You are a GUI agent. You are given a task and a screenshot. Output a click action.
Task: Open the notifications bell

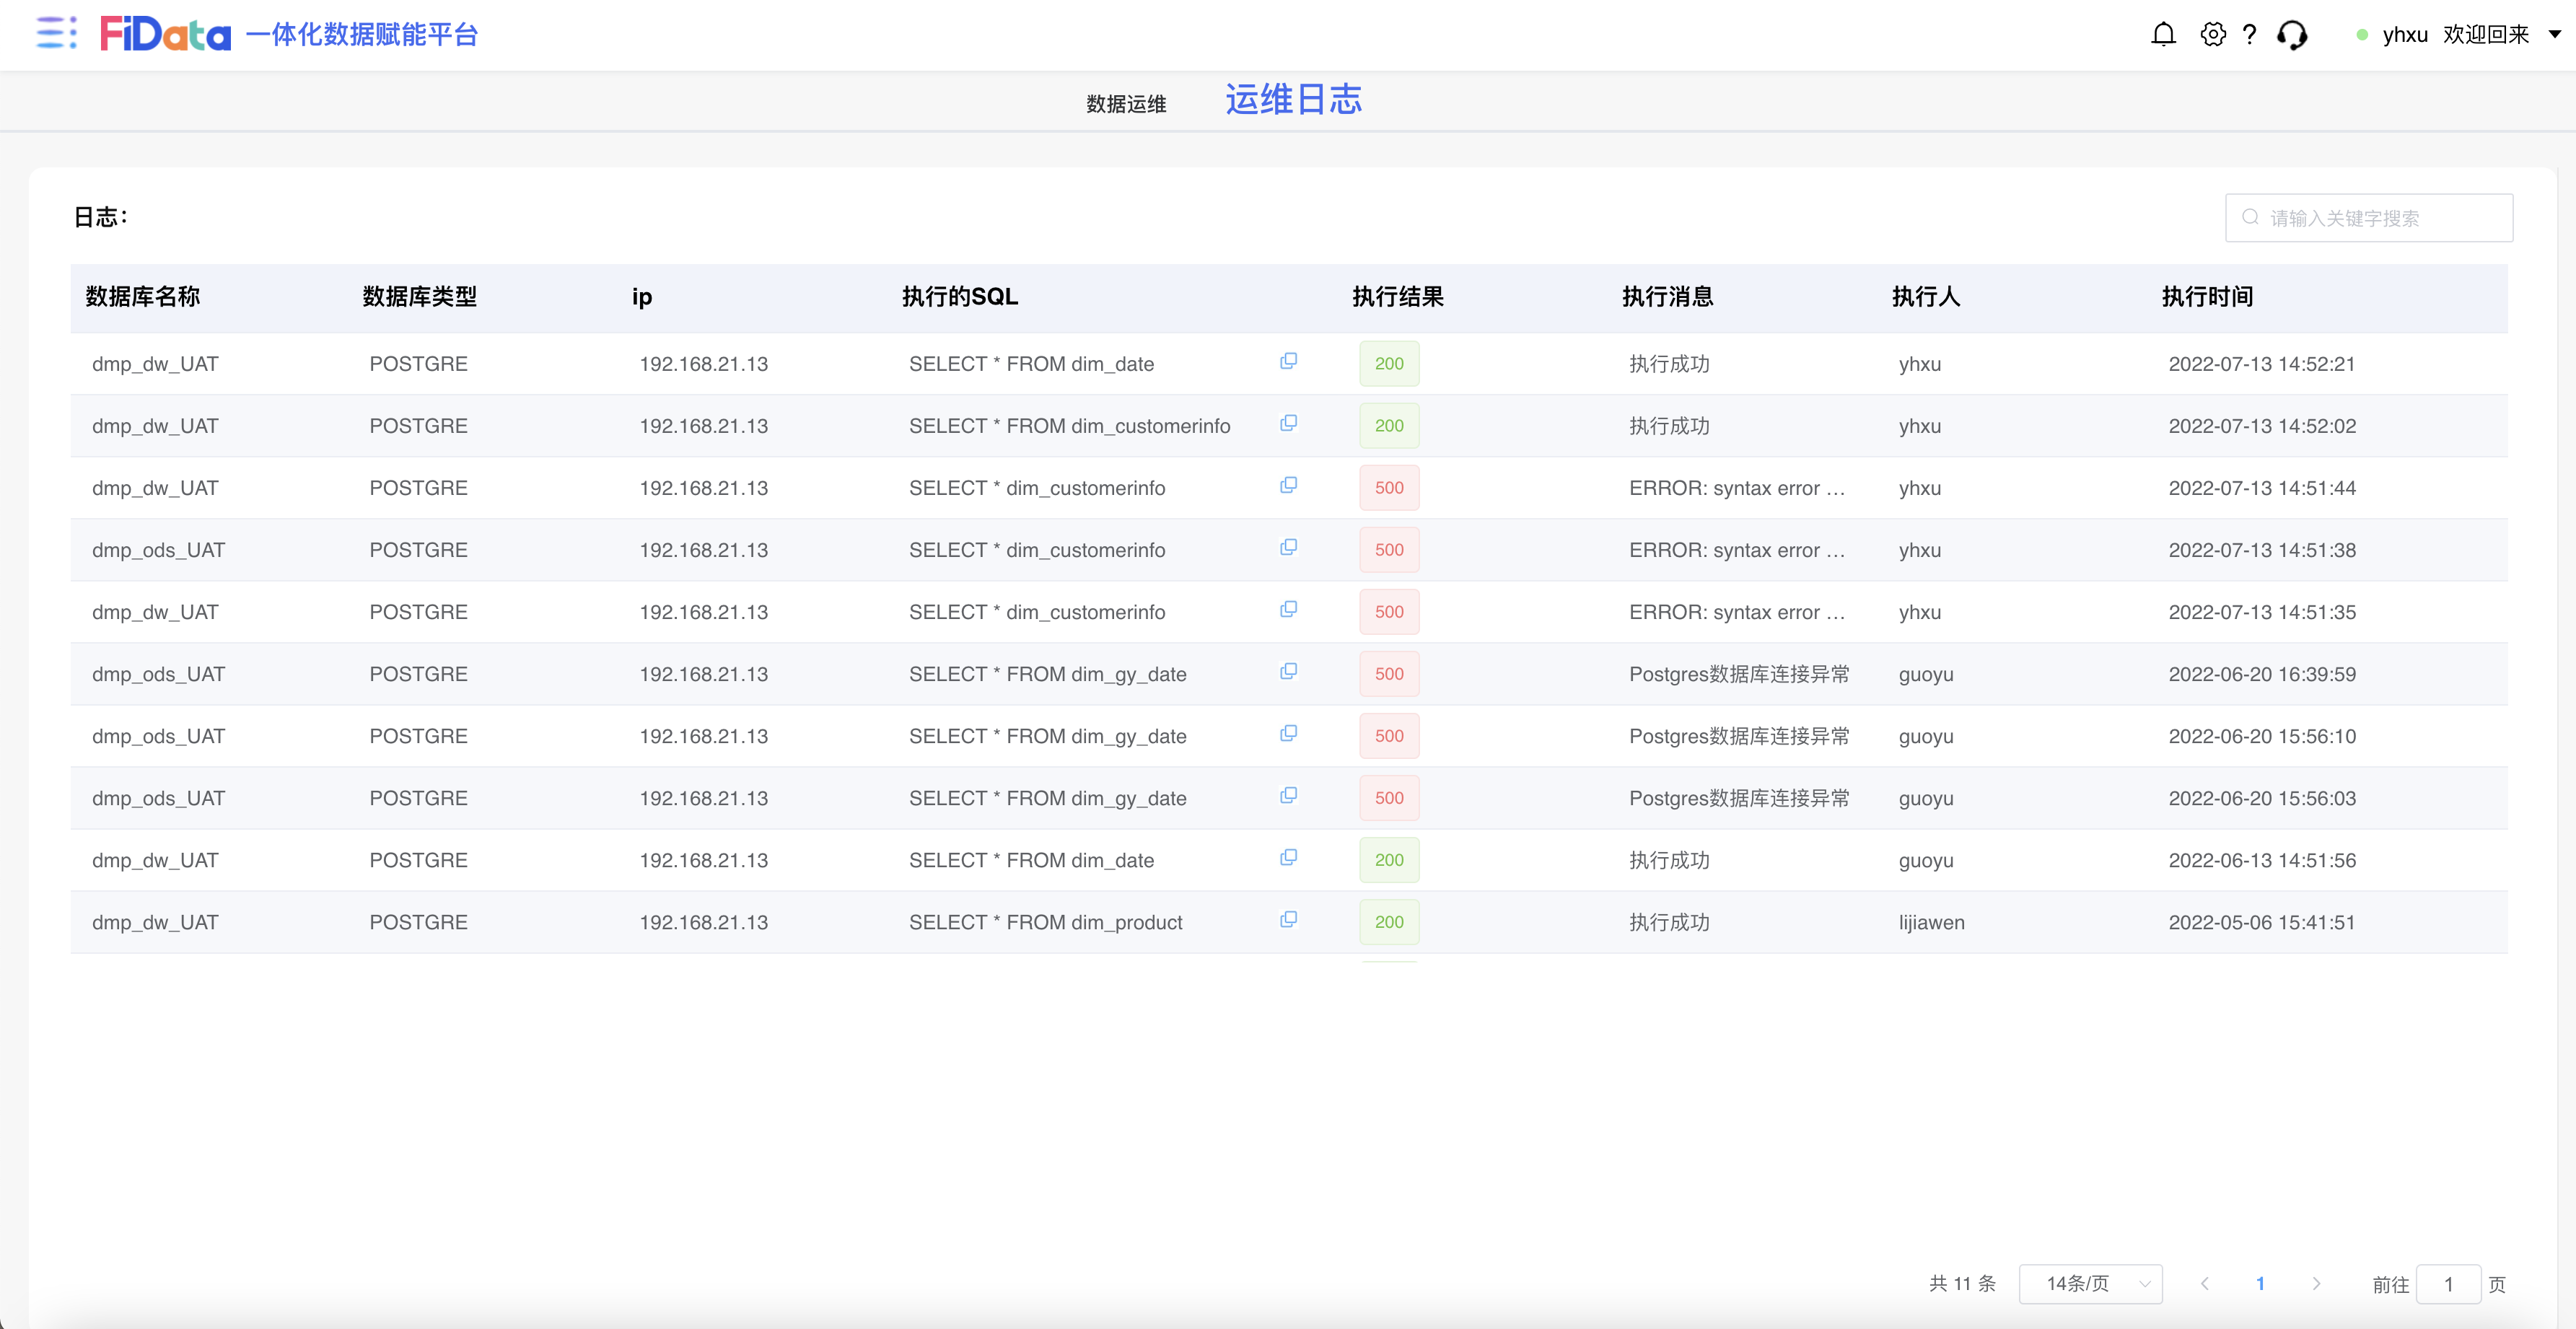point(2163,35)
